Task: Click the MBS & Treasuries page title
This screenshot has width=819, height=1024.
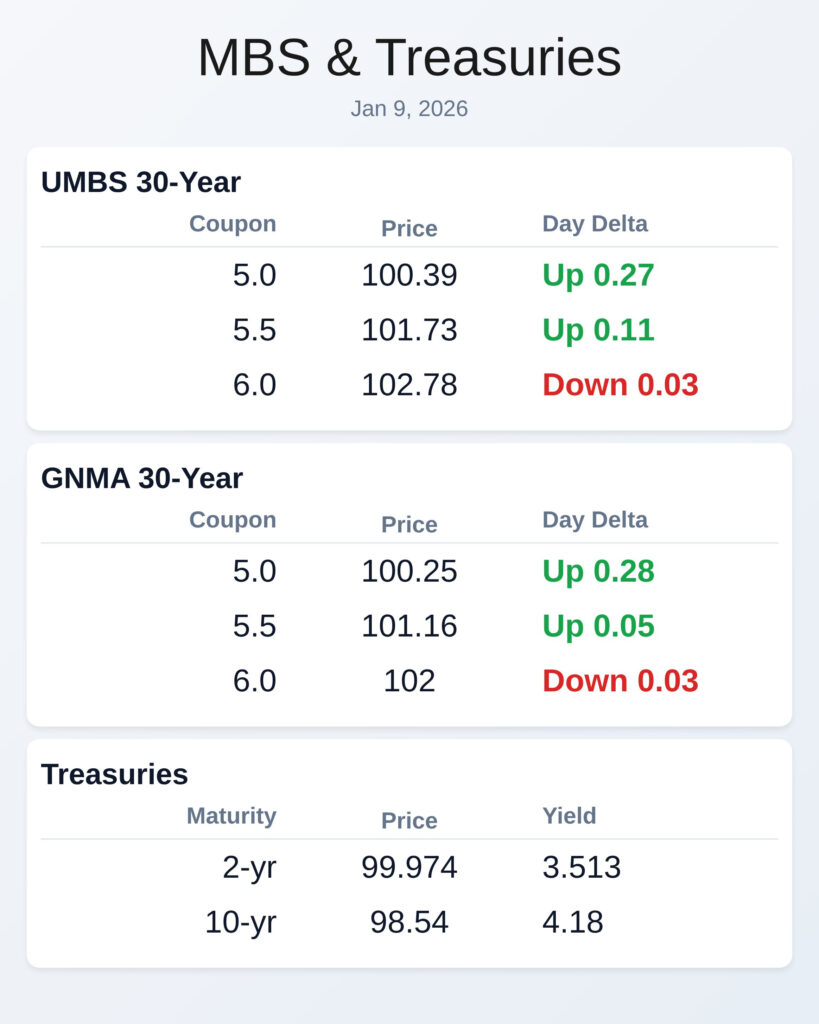Action: click(409, 58)
